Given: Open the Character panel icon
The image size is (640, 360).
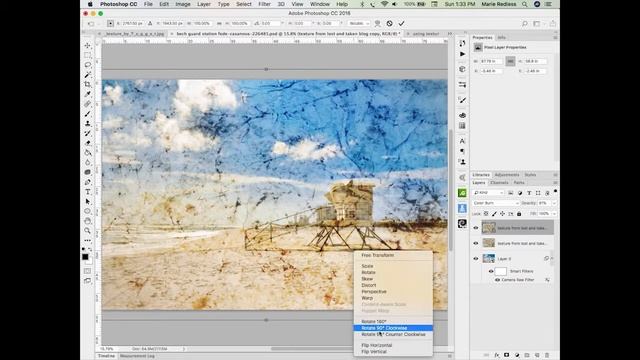Looking at the screenshot, I should tap(462, 141).
